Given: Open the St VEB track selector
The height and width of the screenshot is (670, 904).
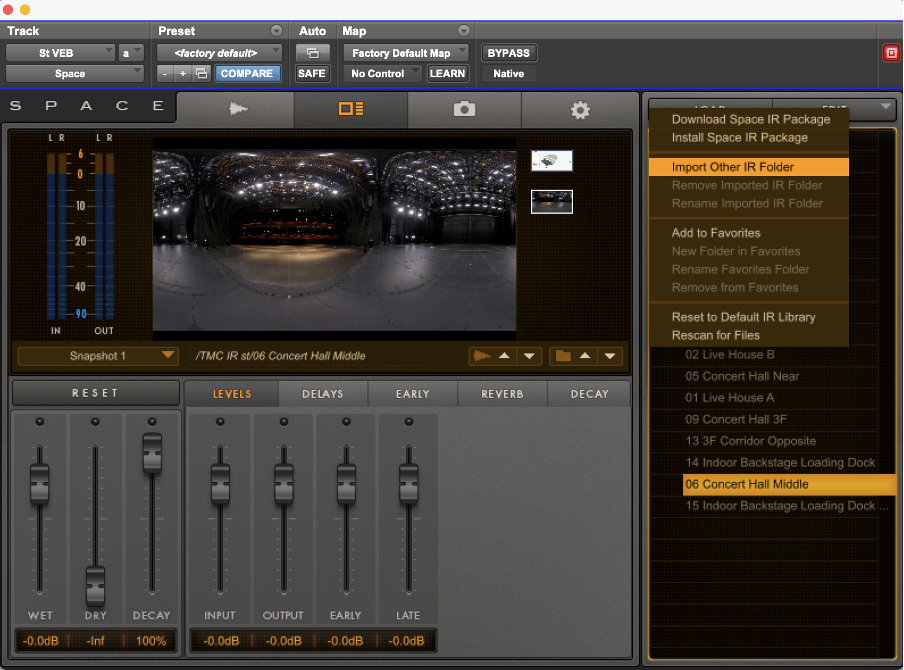Looking at the screenshot, I should [60, 53].
